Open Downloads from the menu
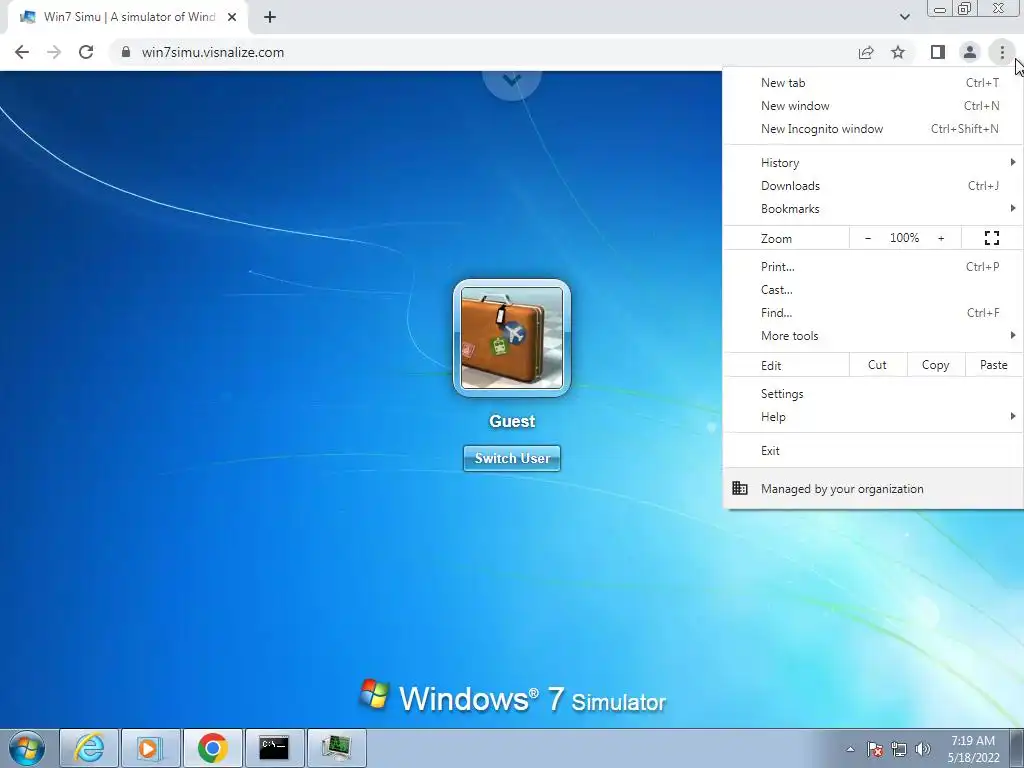Viewport: 1024px width, 768px height. point(873,185)
